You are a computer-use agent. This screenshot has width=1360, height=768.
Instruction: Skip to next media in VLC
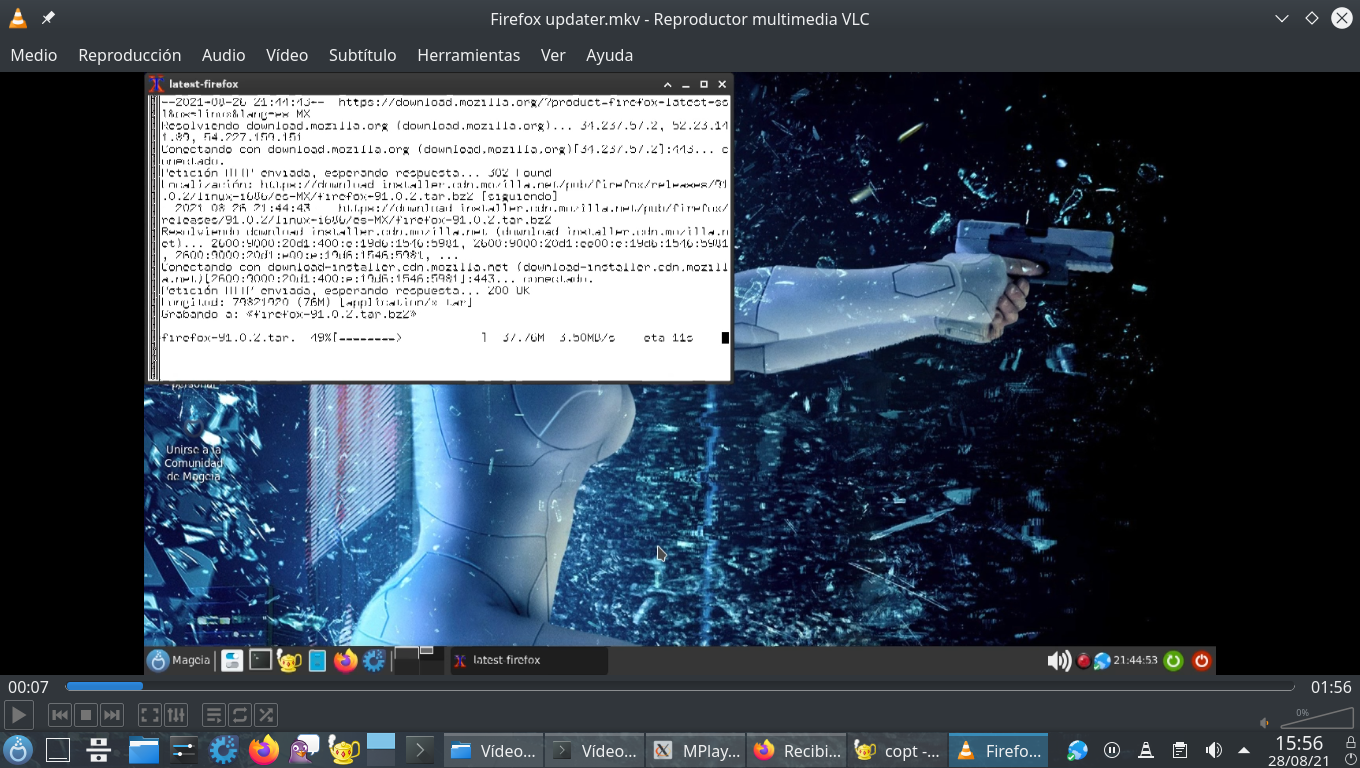[x=112, y=715]
